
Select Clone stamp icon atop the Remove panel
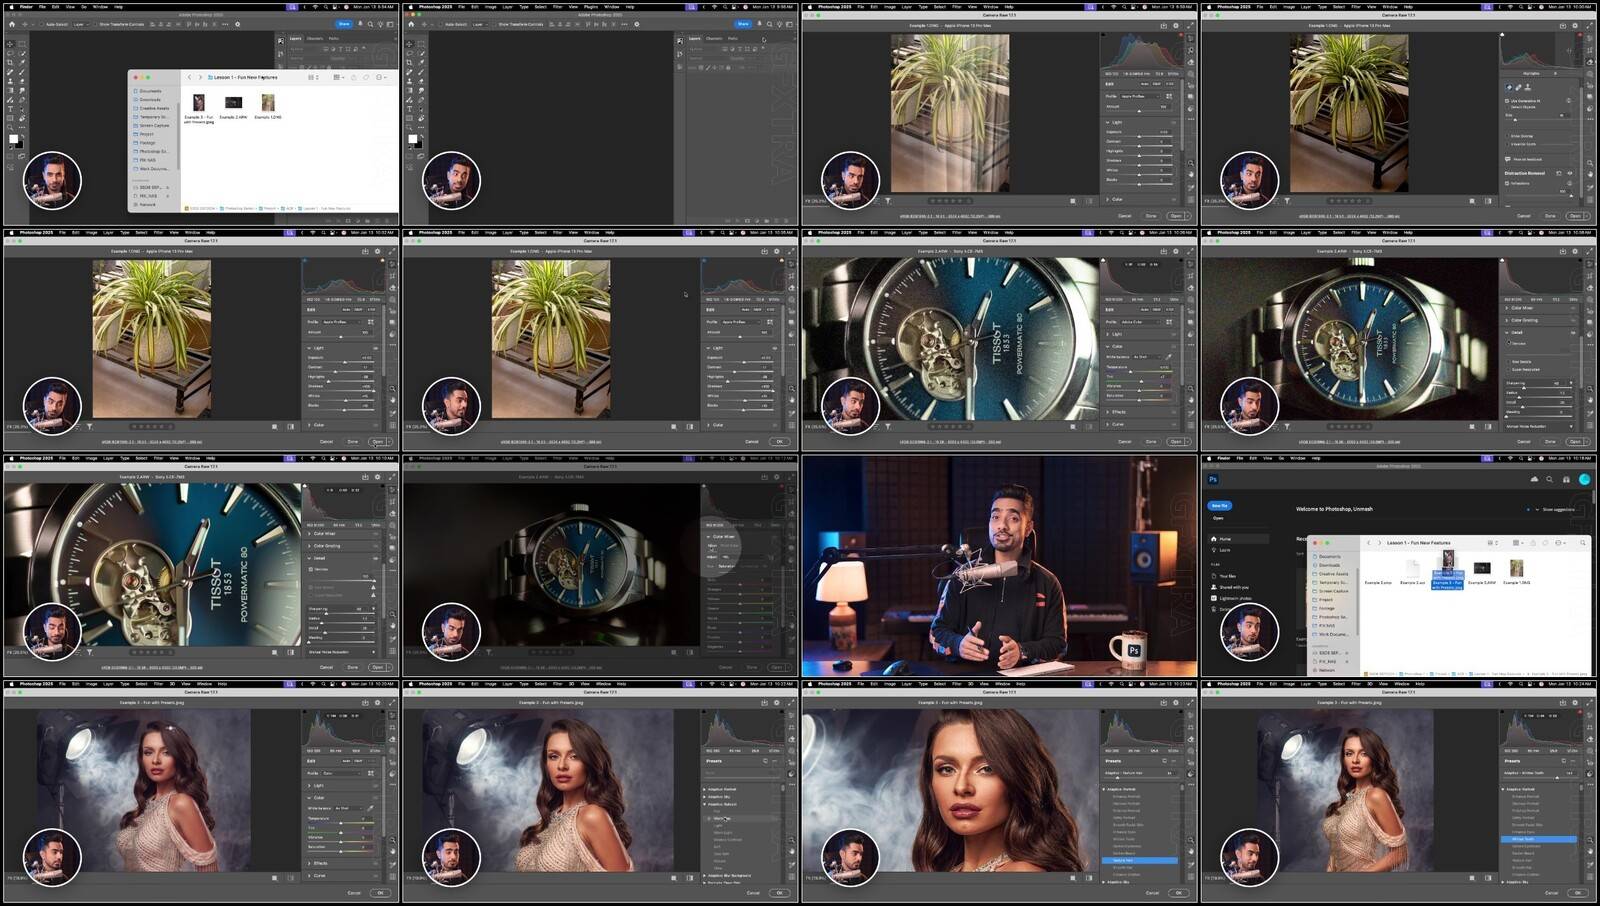pyautogui.click(x=1528, y=87)
